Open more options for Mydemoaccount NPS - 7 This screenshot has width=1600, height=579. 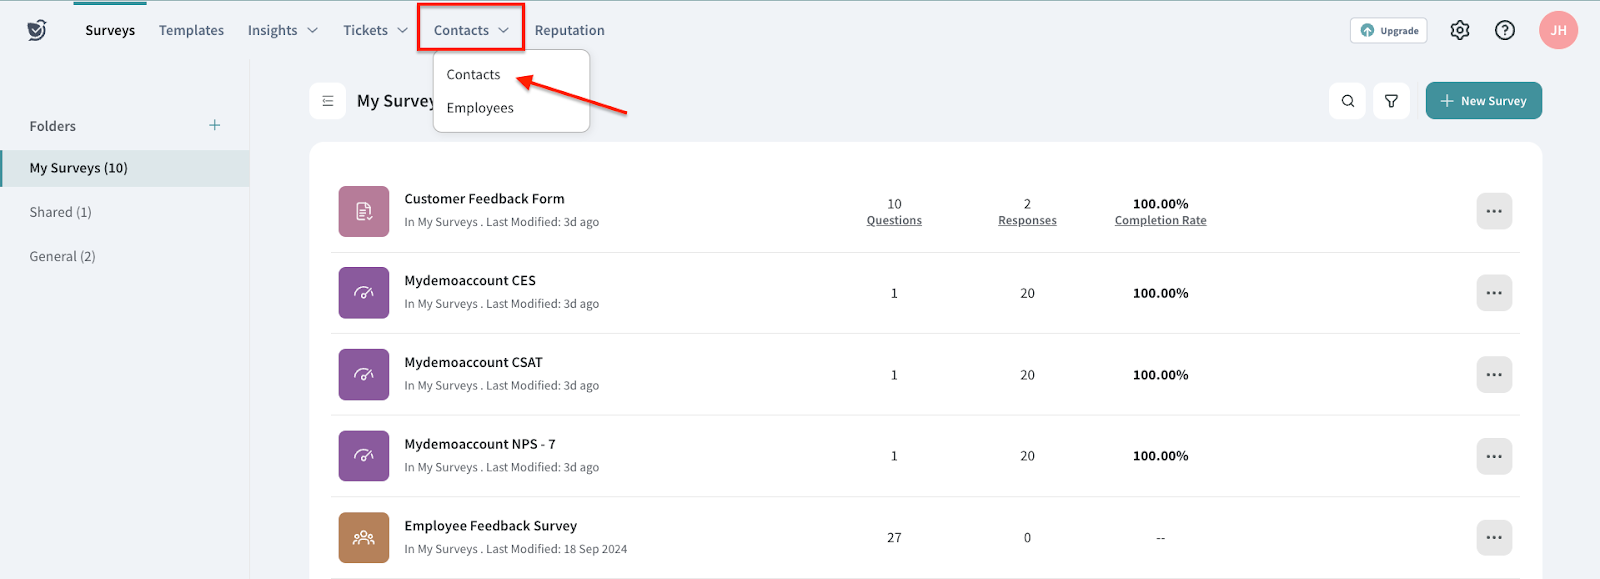pyautogui.click(x=1493, y=456)
